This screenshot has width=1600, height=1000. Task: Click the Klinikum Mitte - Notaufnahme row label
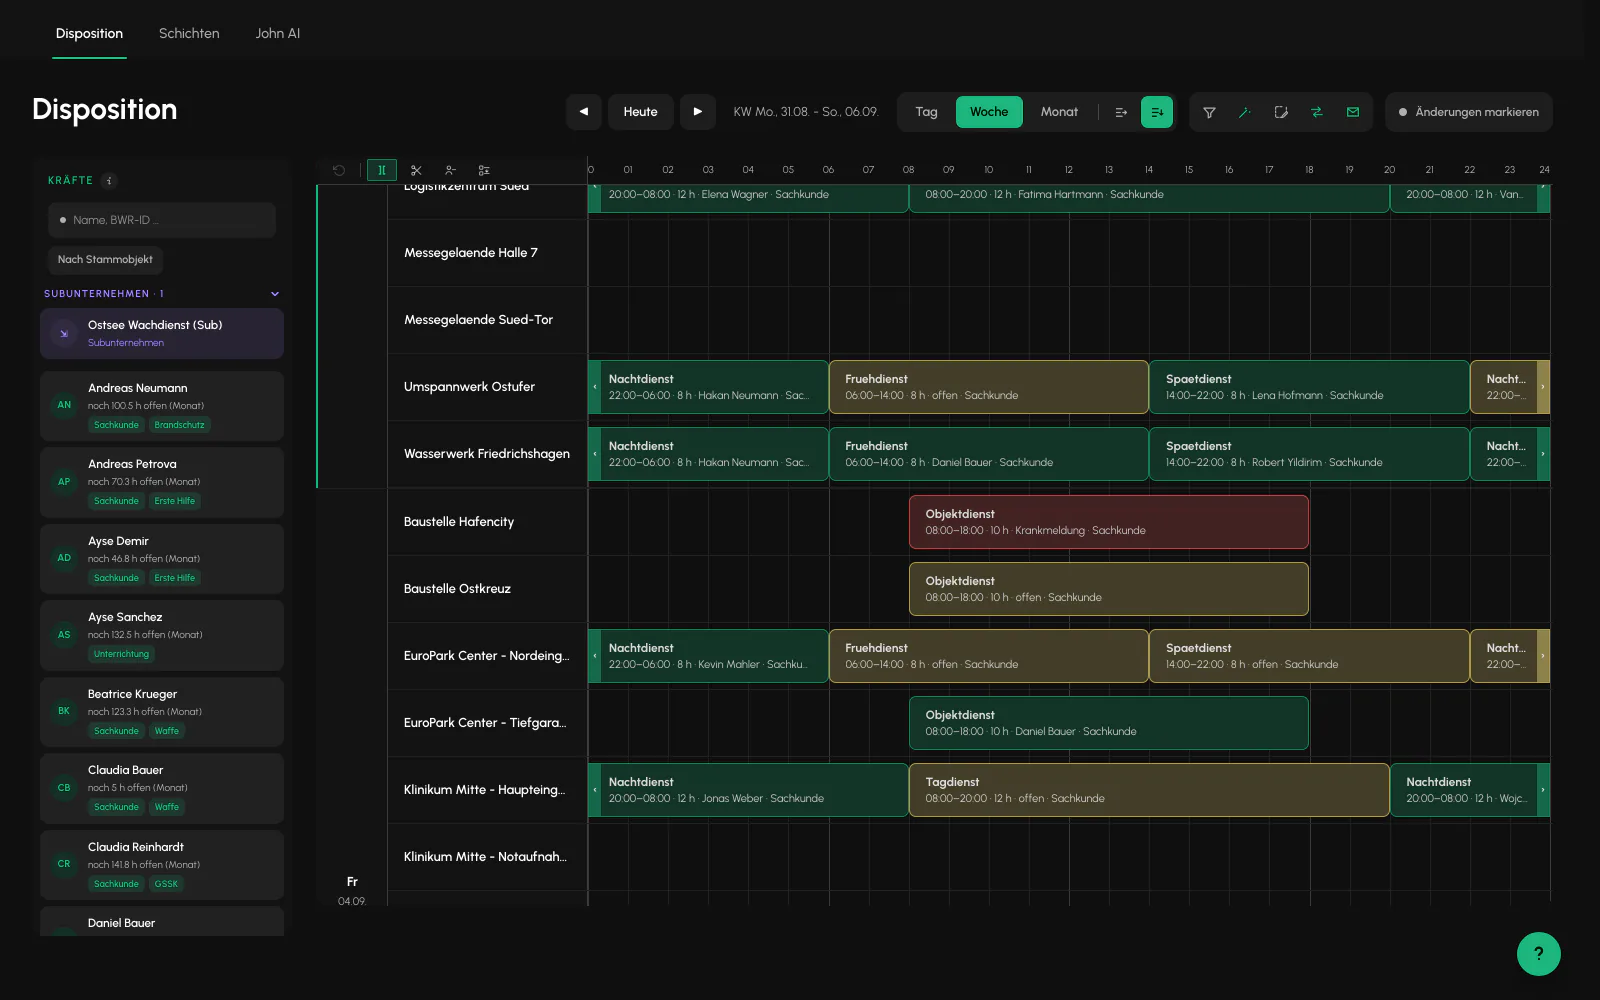[x=485, y=857]
